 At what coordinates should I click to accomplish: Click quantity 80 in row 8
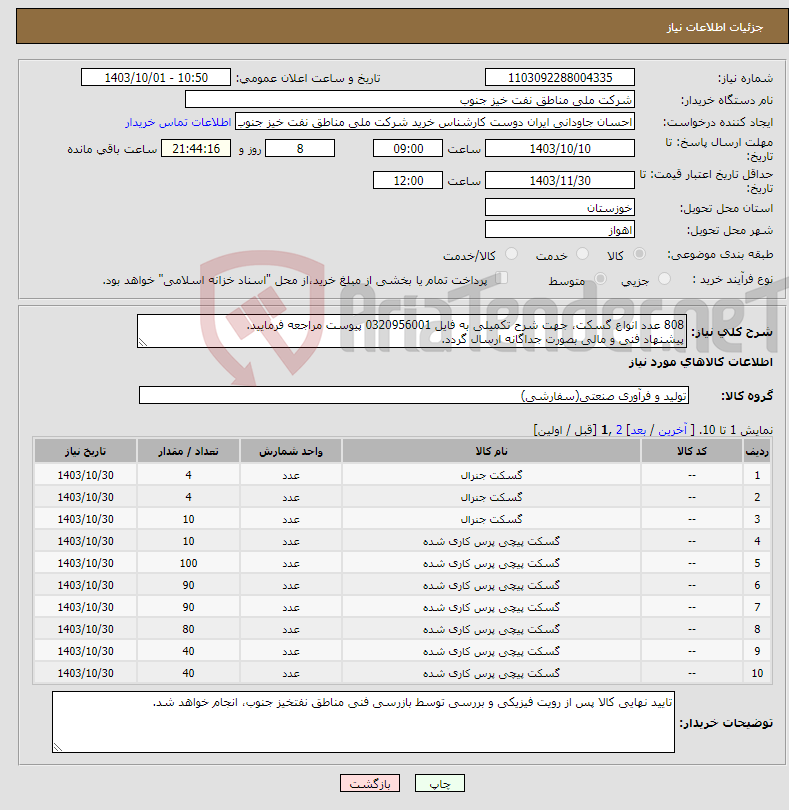point(188,629)
